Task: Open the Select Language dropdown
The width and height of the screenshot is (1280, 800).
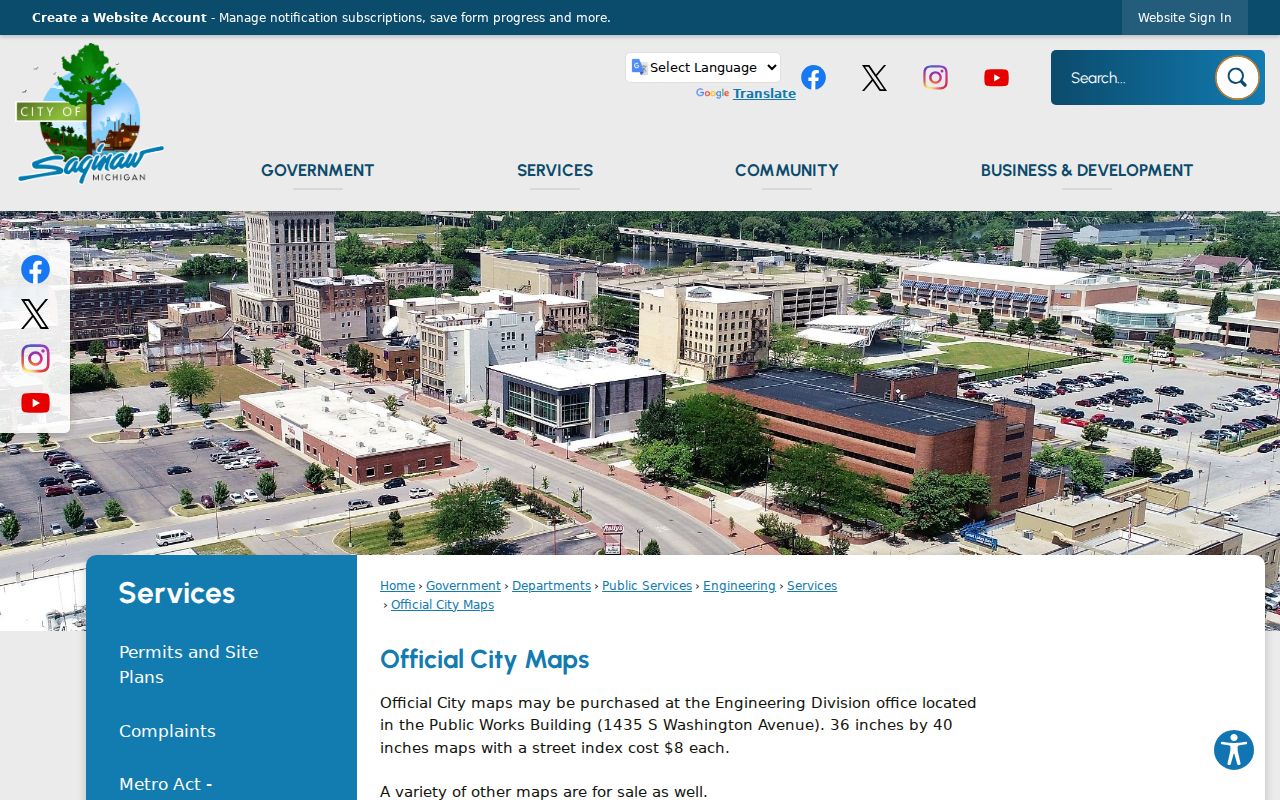Action: [703, 67]
